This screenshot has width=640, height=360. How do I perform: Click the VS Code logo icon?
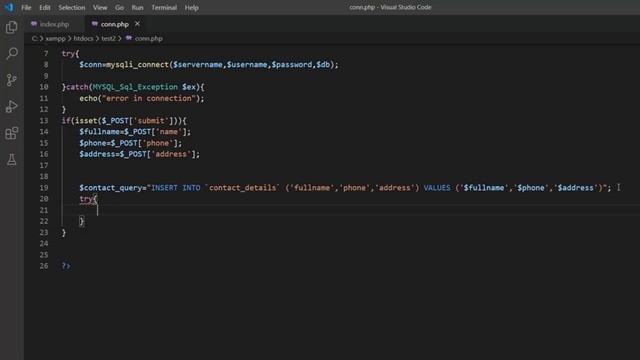pyautogui.click(x=9, y=7)
